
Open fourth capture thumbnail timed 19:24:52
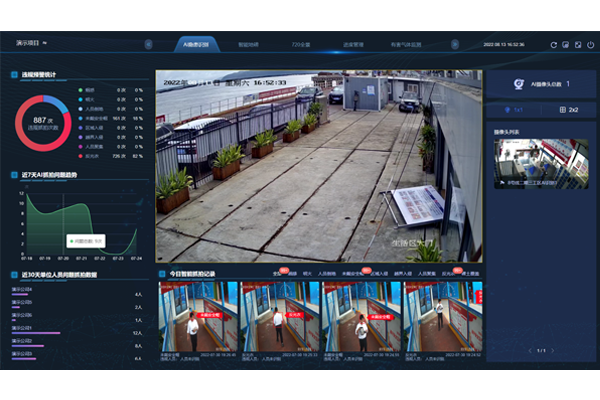pos(443,317)
